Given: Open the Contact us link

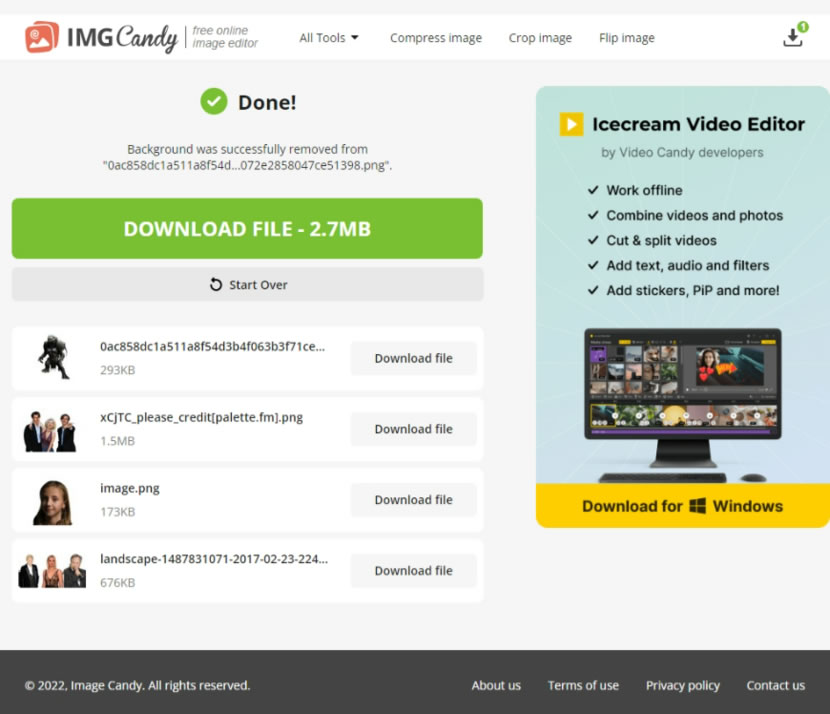Looking at the screenshot, I should (775, 685).
